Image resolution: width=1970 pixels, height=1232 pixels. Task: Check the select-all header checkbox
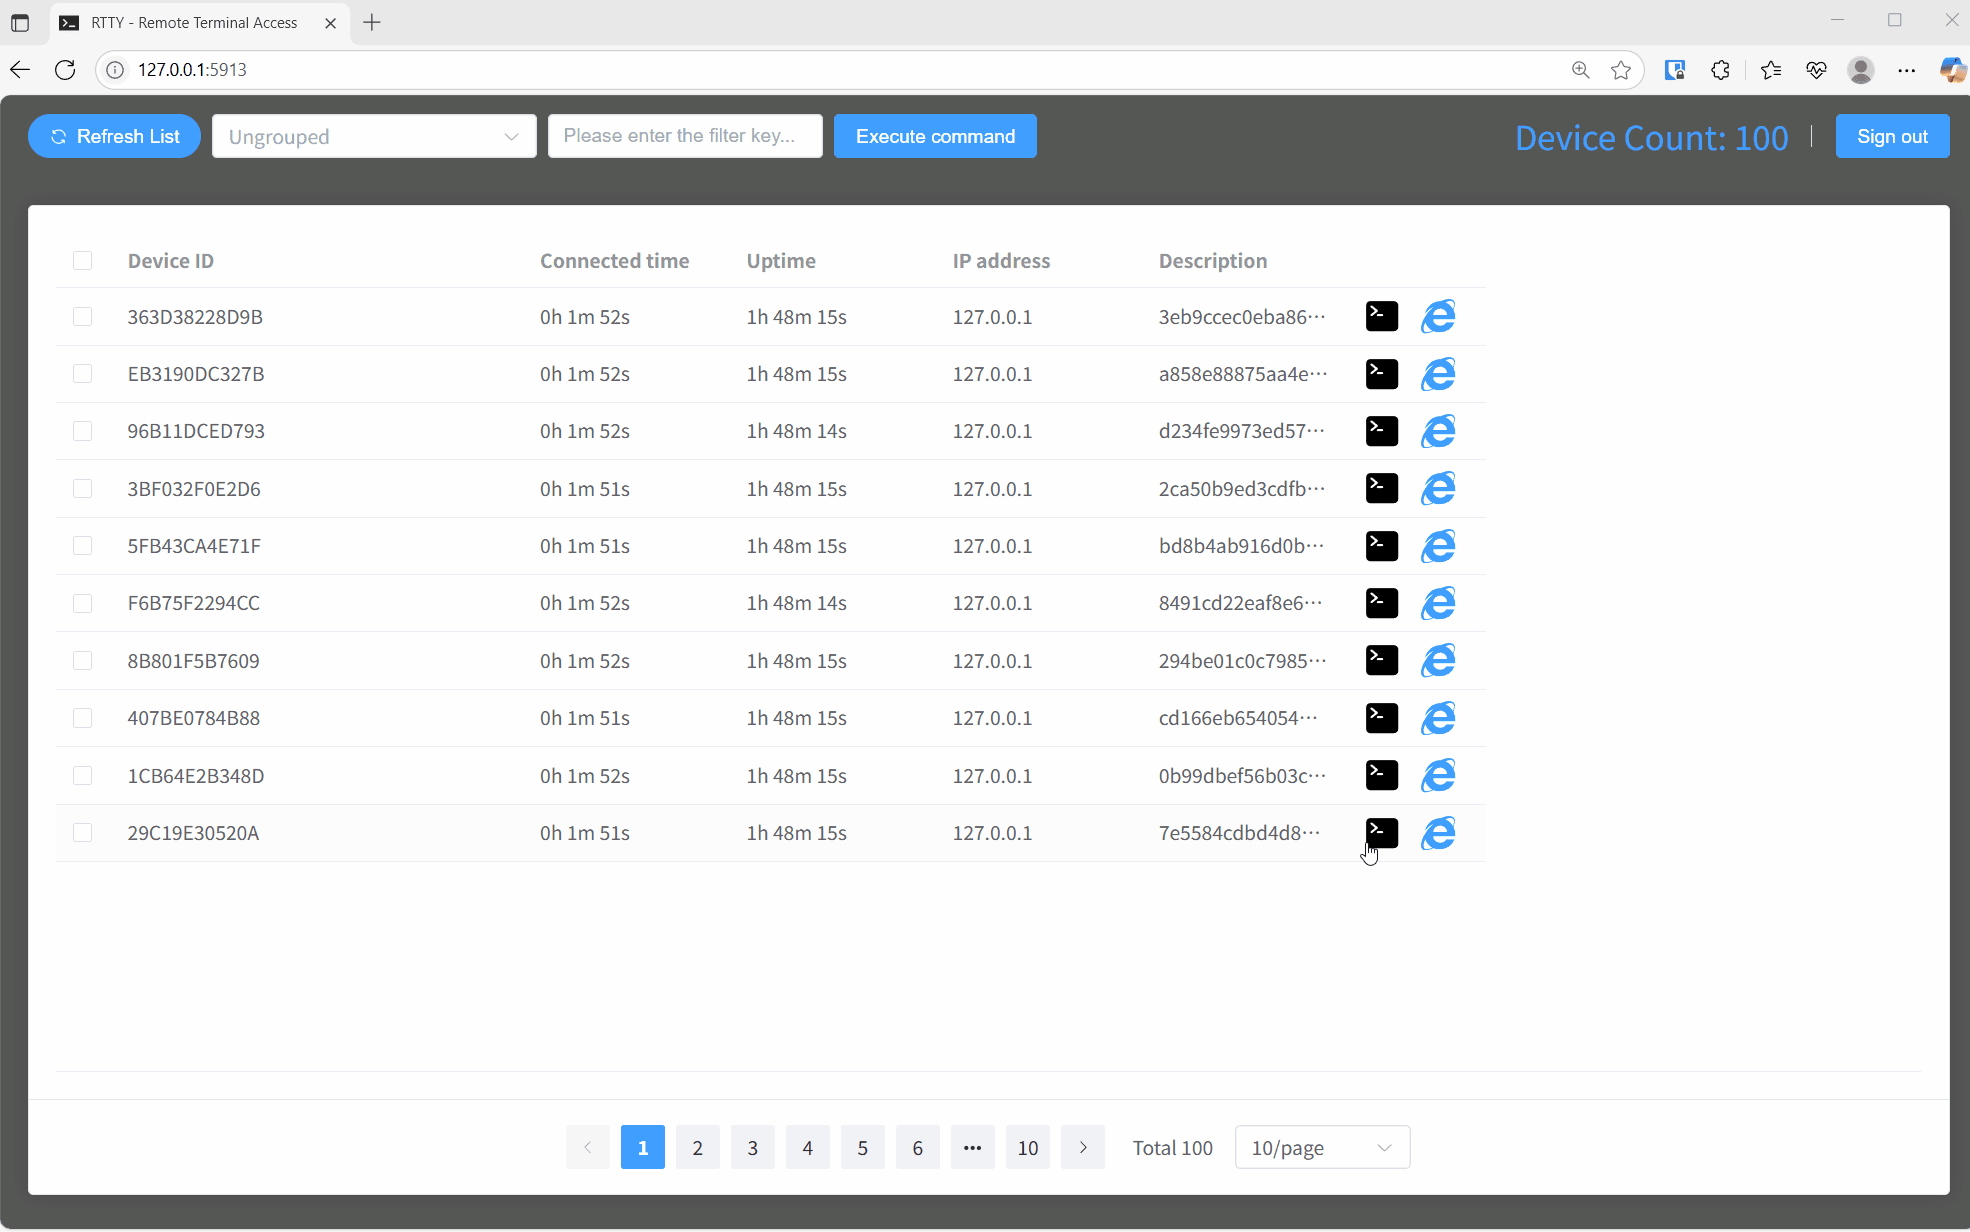tap(83, 261)
